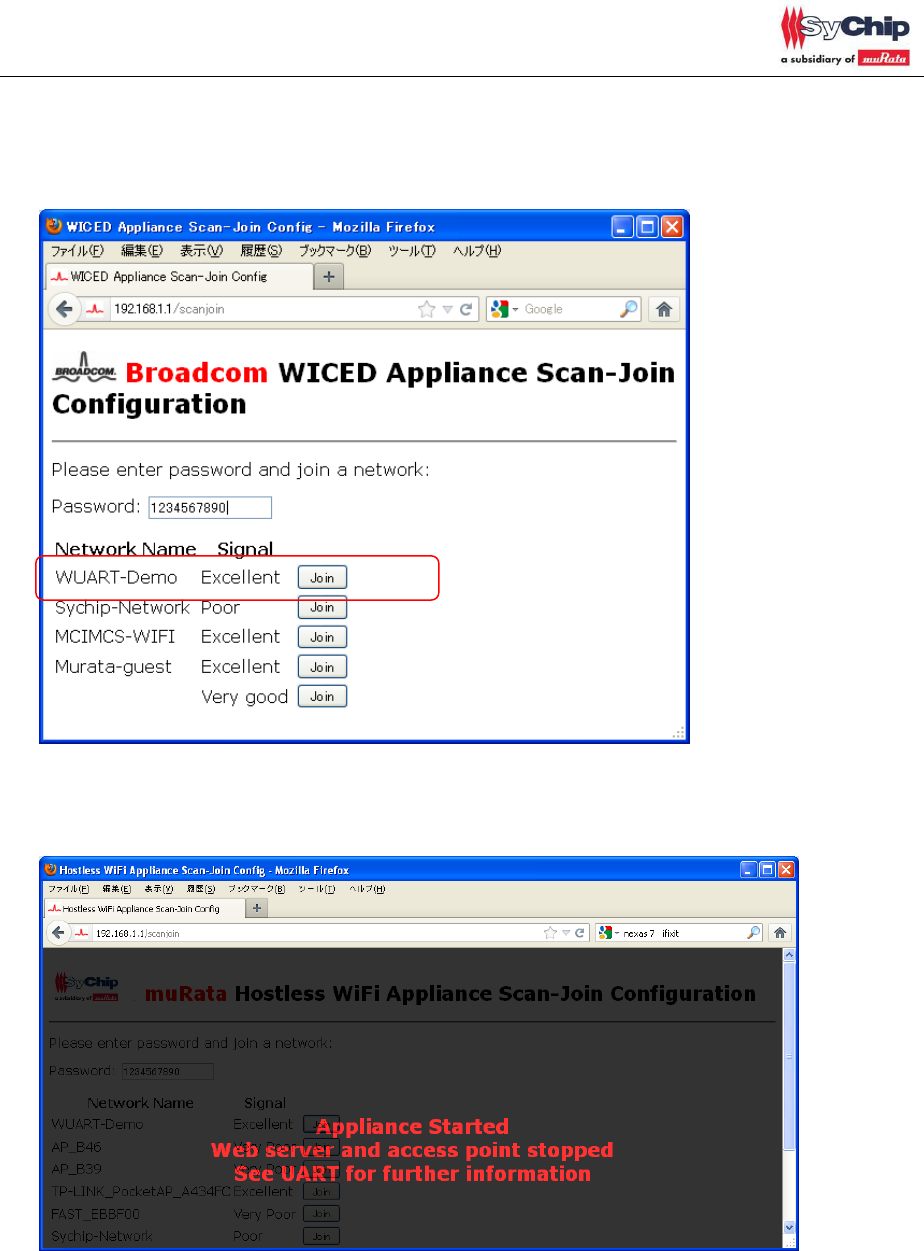Open ヘルプ(H) menu in Hostless WiFi window
The height and width of the screenshot is (1251, 924).
pos(367,889)
